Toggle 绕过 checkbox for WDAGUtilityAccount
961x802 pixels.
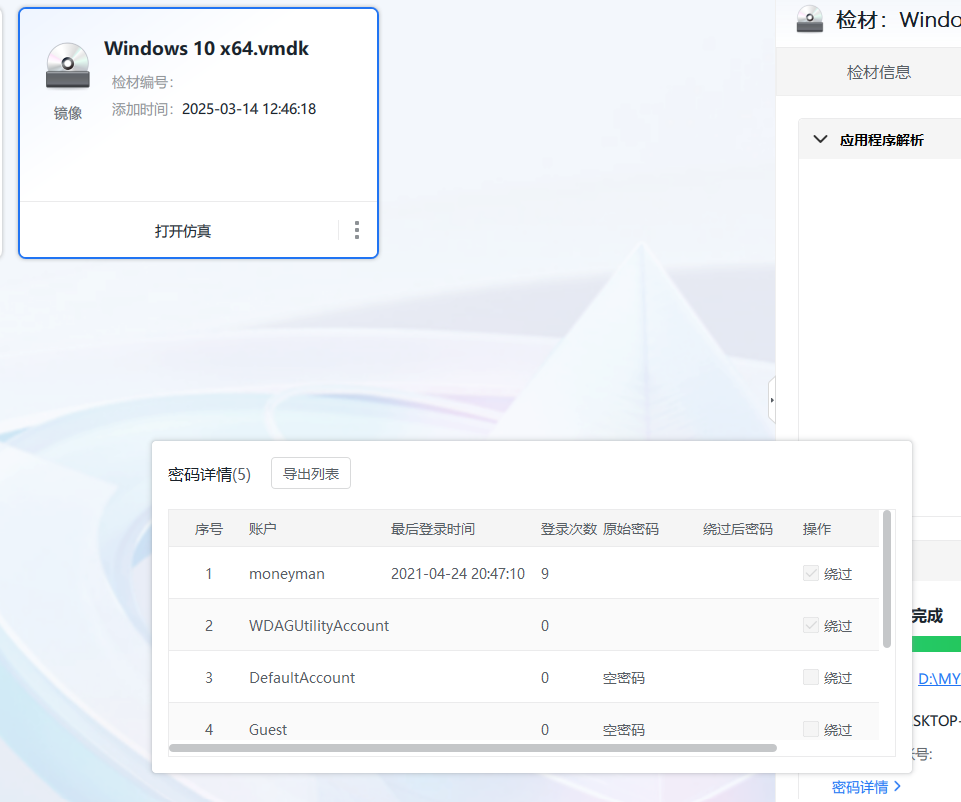pos(811,626)
